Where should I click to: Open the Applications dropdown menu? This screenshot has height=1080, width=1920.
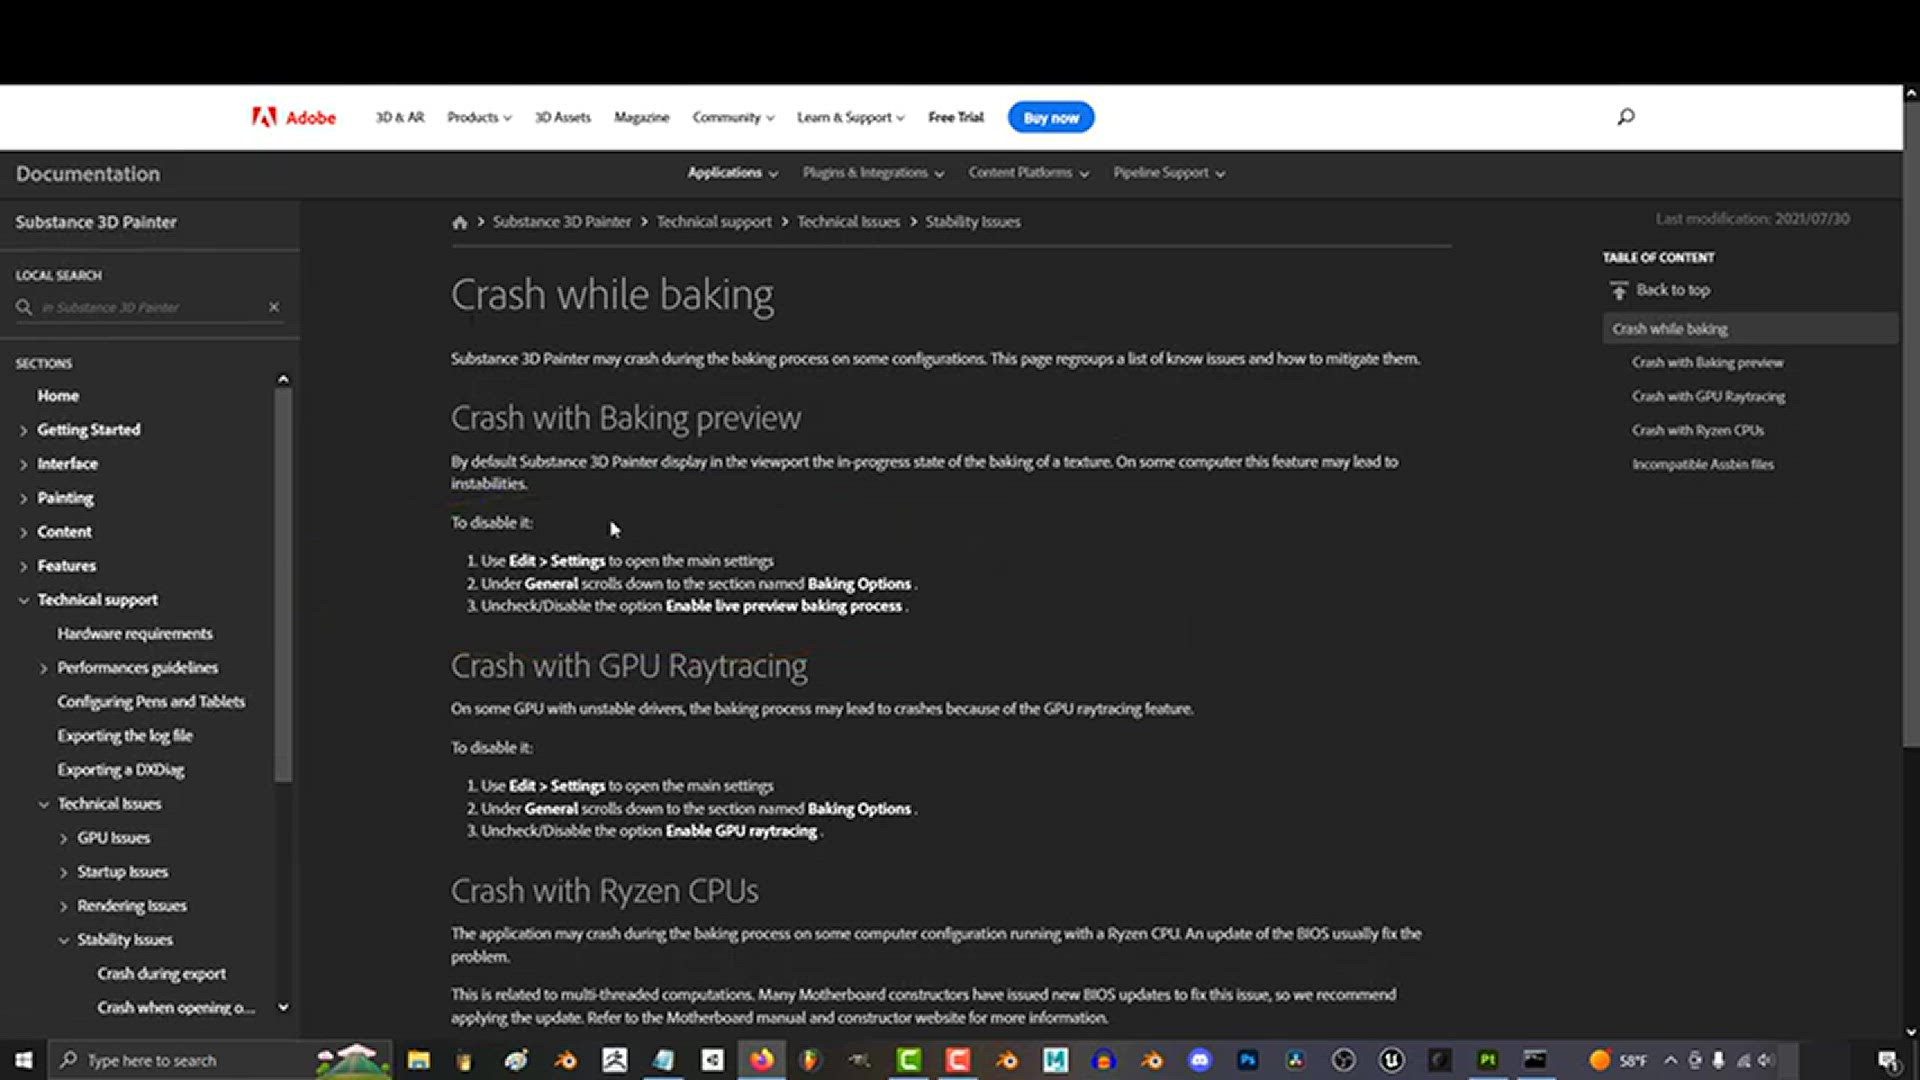coord(732,173)
